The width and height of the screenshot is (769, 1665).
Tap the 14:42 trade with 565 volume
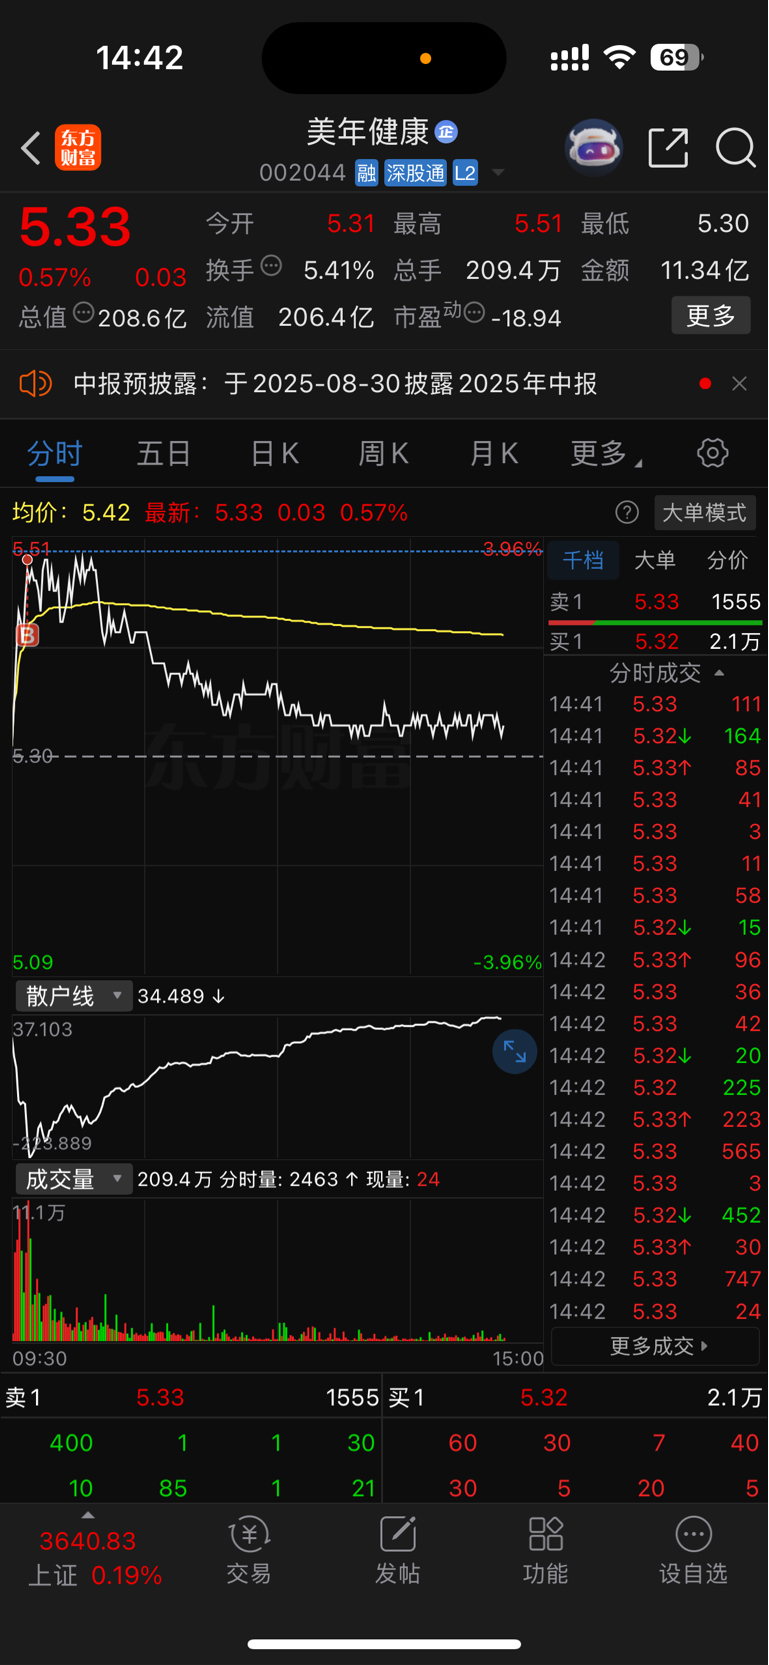[655, 1151]
